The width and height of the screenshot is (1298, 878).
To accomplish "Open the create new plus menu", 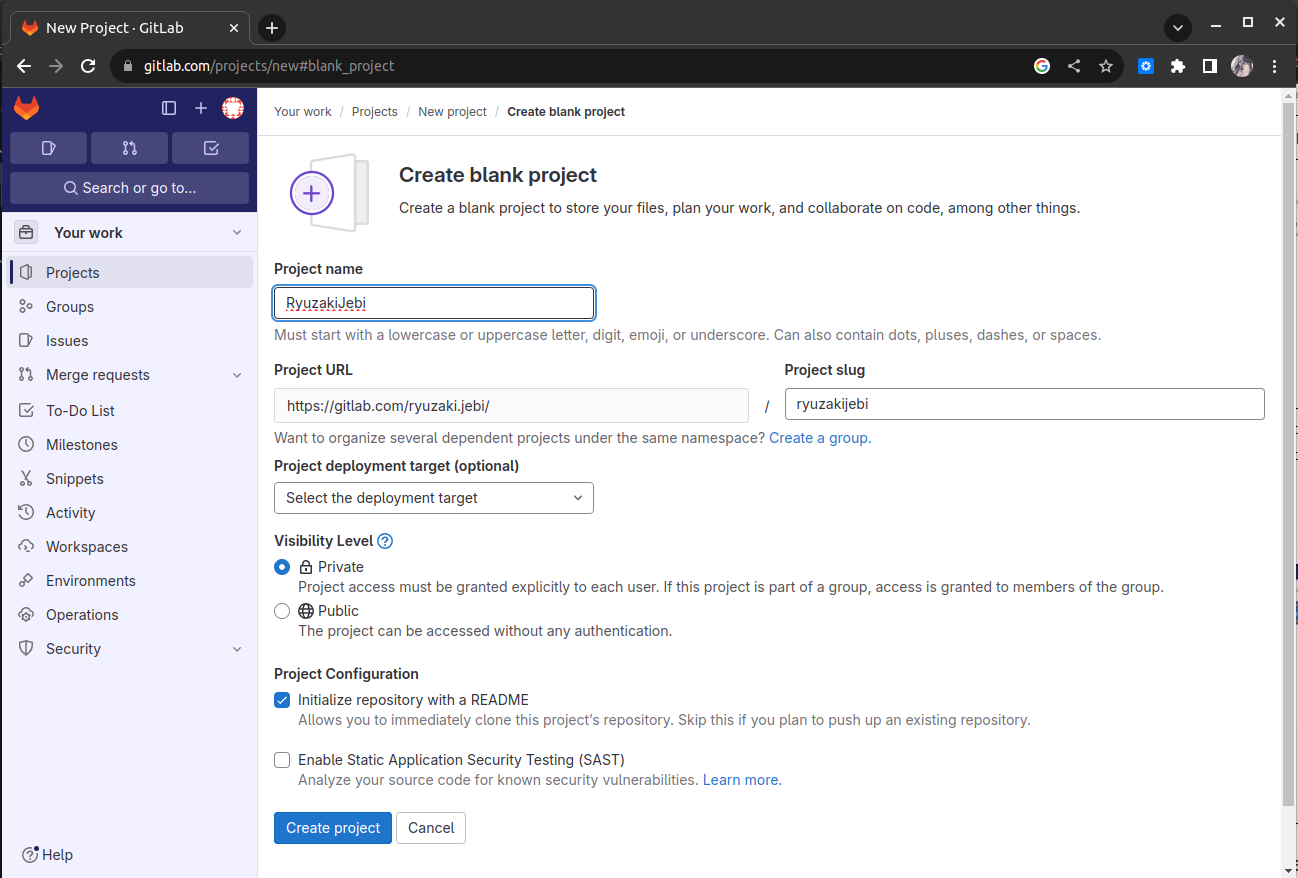I will click(x=201, y=108).
